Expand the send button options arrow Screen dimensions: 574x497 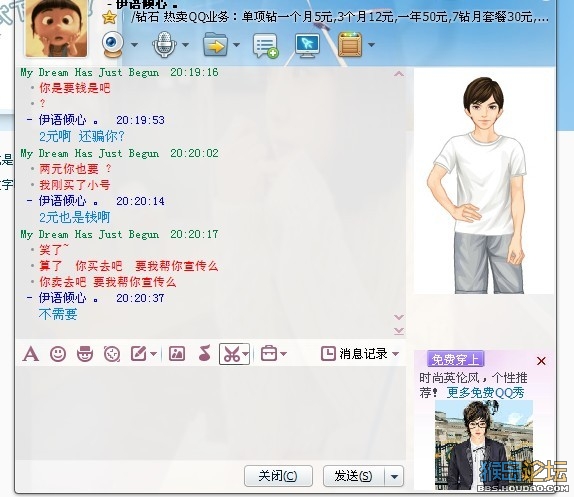coord(394,477)
